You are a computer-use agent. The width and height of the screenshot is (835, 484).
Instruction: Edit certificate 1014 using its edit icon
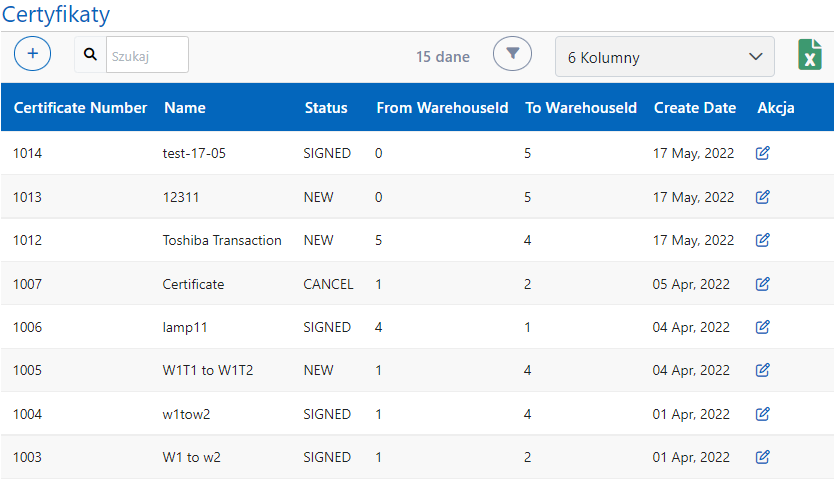point(763,153)
